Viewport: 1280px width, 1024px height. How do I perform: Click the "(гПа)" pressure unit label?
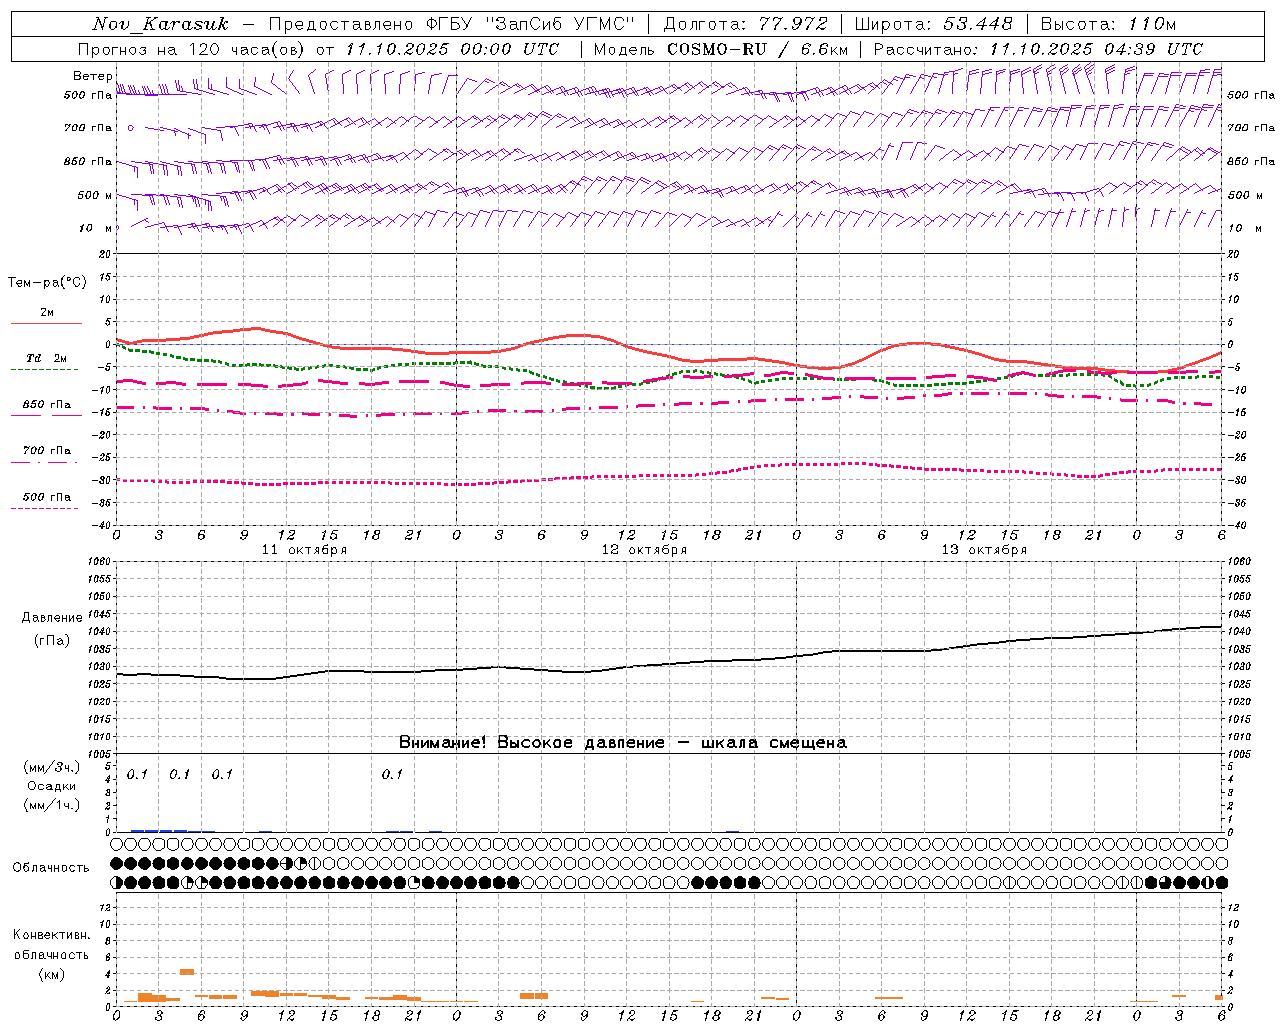(52, 640)
